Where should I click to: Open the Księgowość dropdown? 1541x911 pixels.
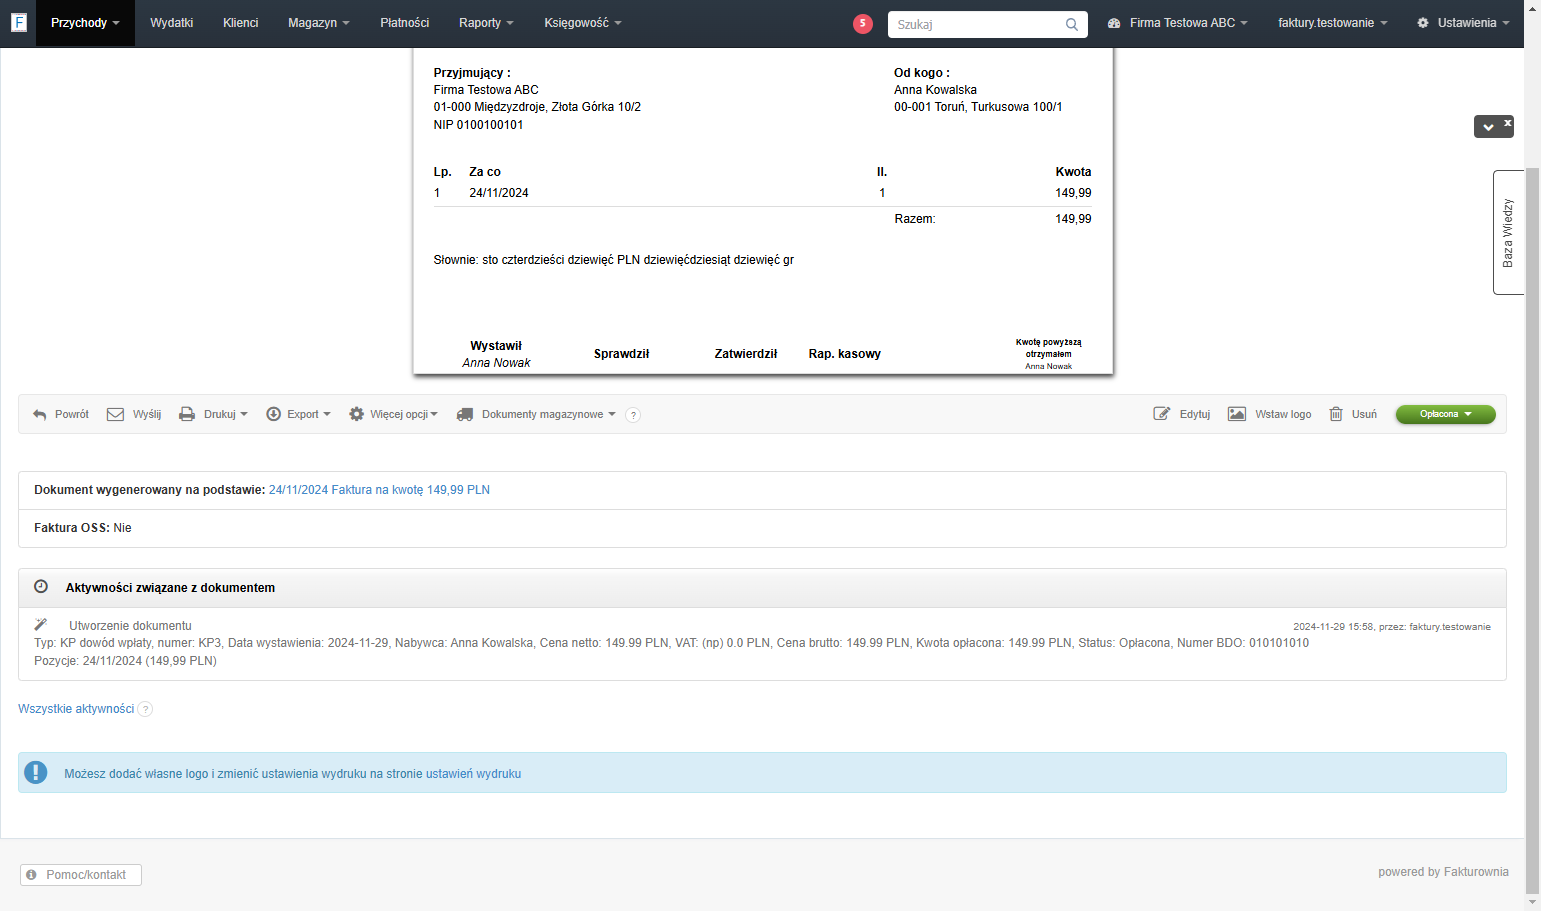point(583,23)
